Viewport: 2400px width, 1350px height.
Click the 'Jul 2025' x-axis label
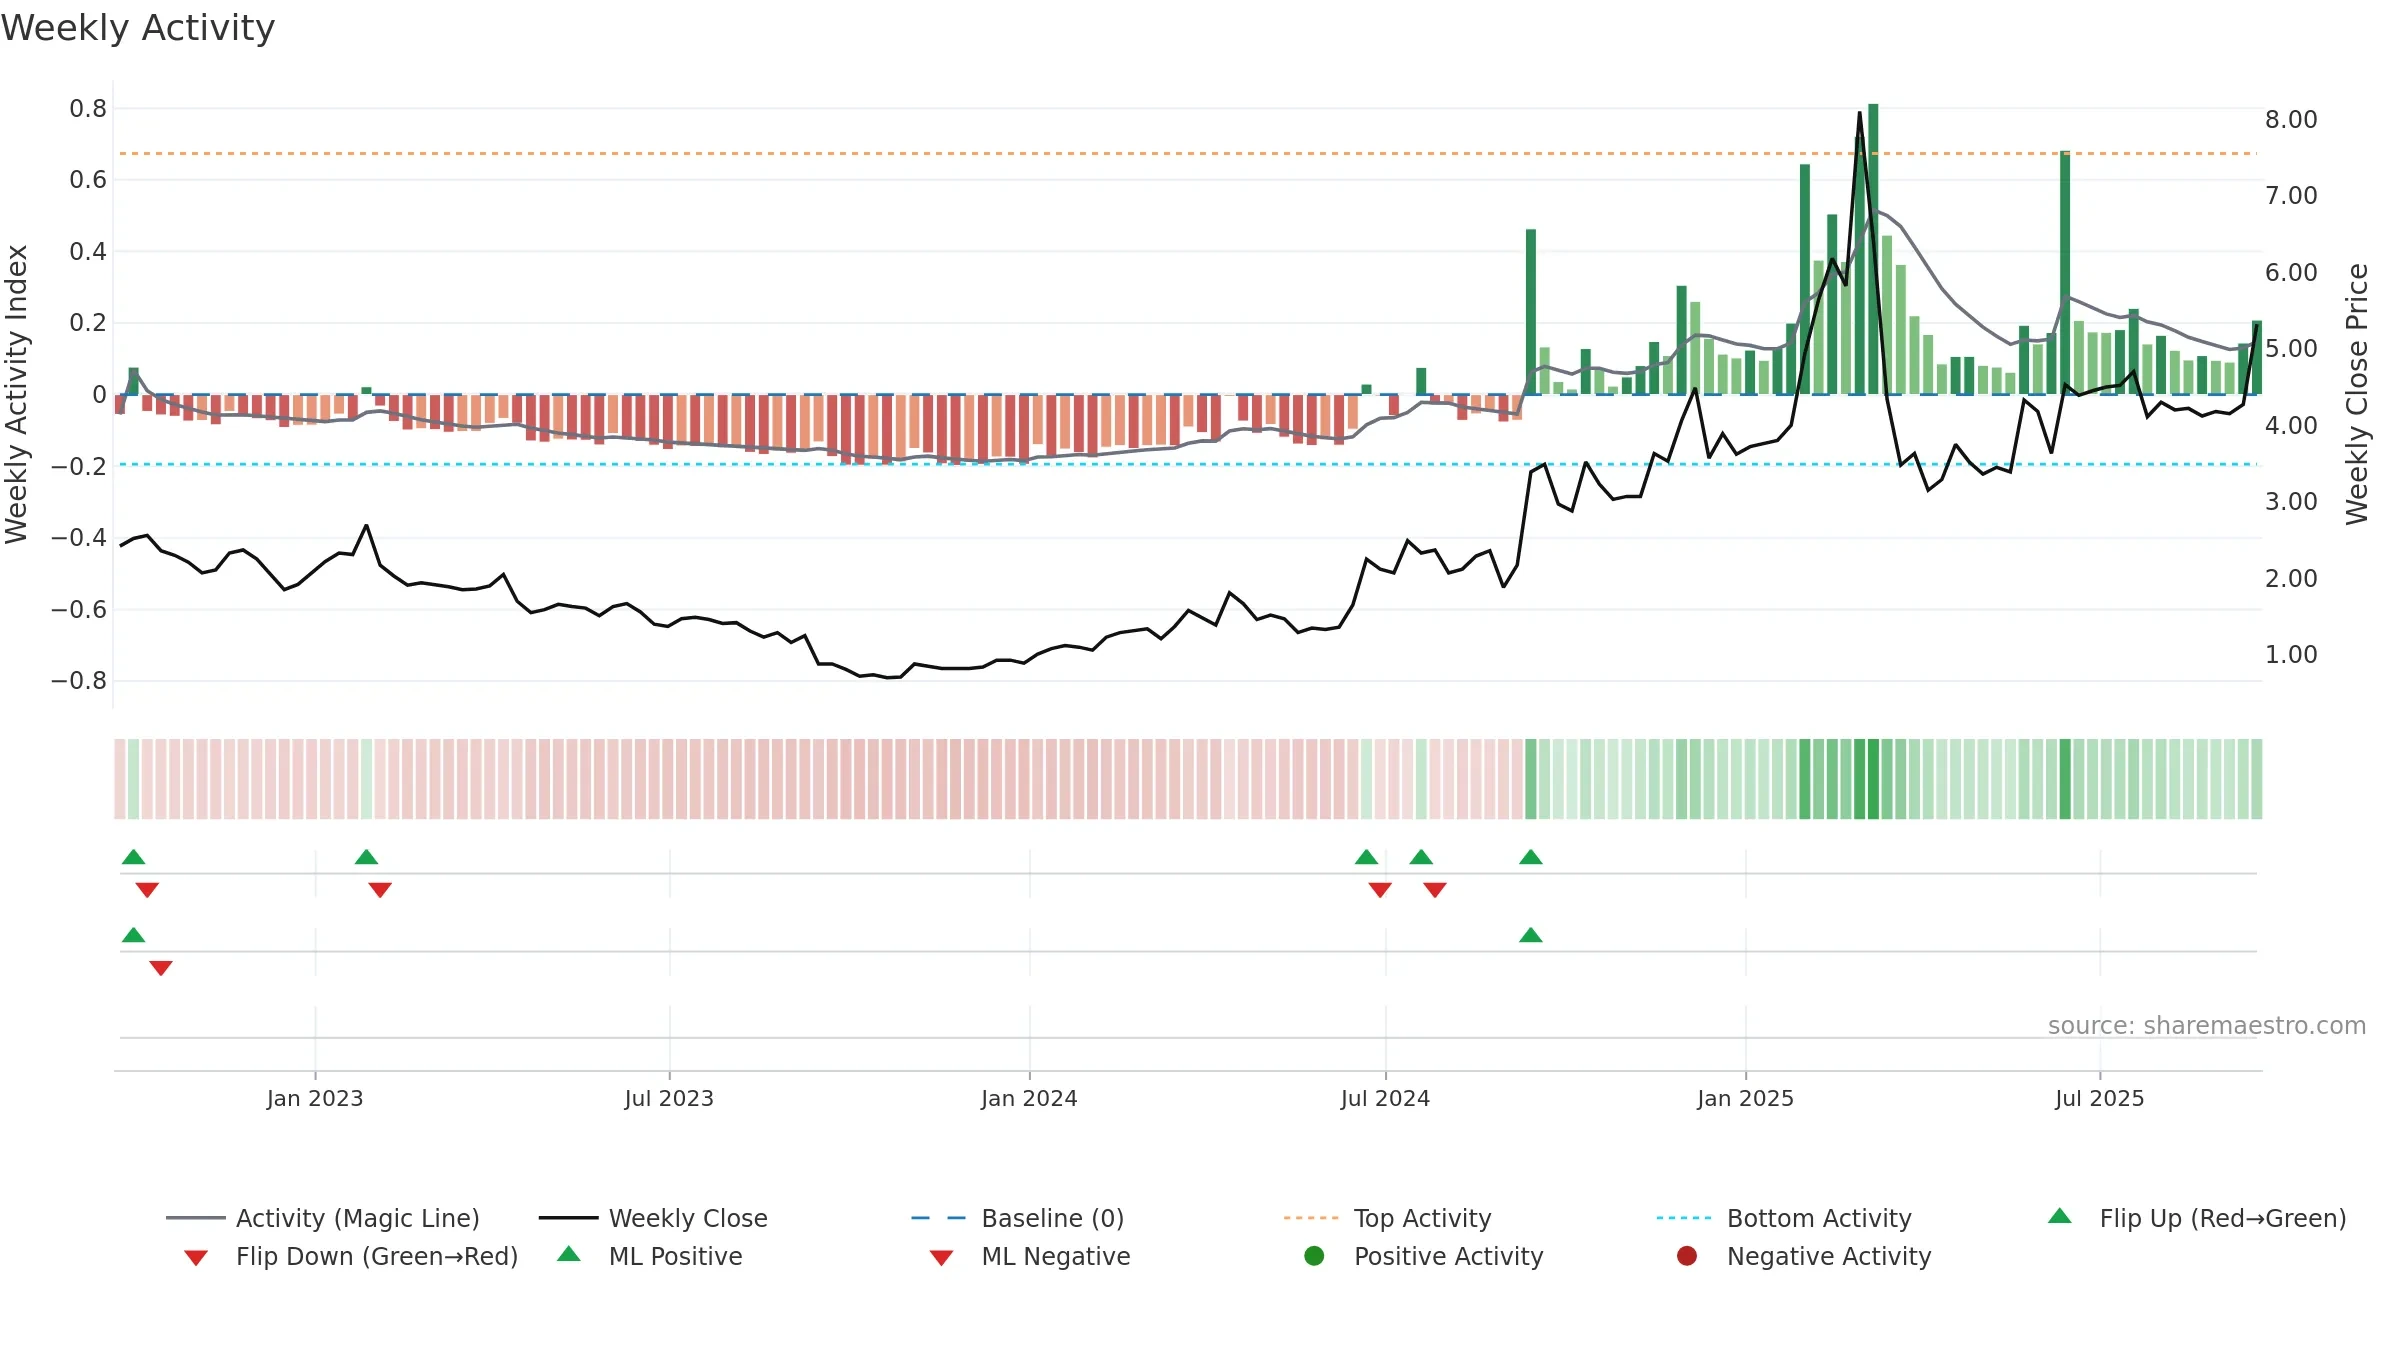2100,1098
